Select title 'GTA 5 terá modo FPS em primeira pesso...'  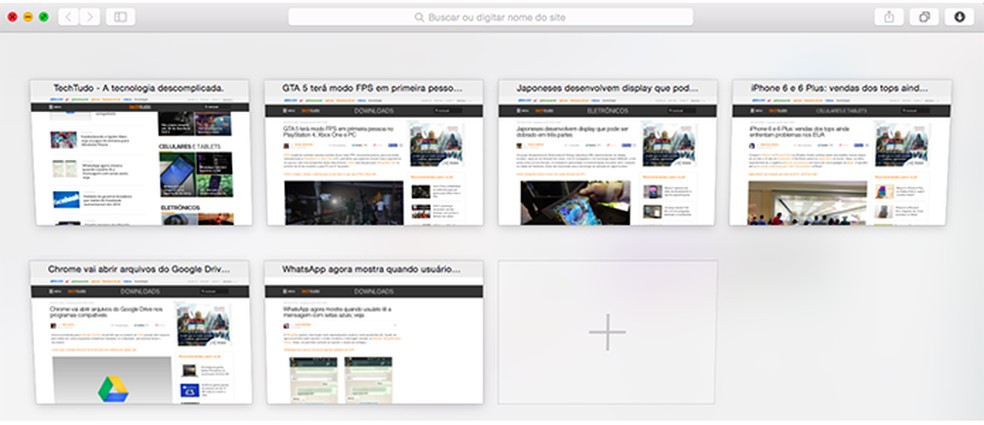click(372, 89)
